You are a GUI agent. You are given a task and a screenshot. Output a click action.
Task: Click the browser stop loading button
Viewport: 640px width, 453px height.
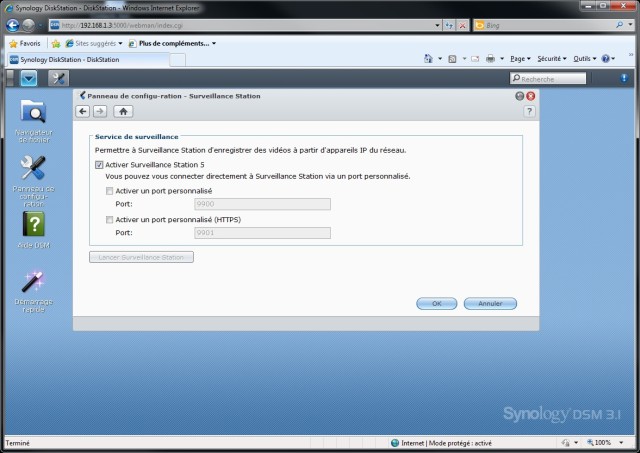[x=462, y=25]
